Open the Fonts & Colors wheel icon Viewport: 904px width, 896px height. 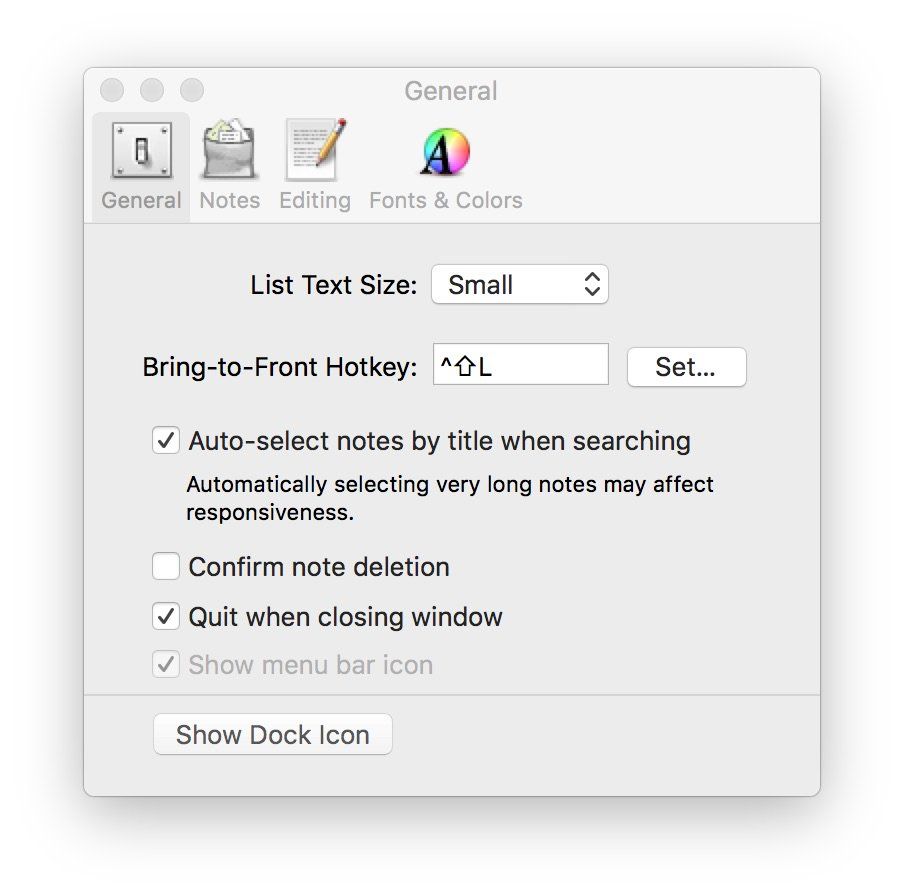pyautogui.click(x=446, y=152)
